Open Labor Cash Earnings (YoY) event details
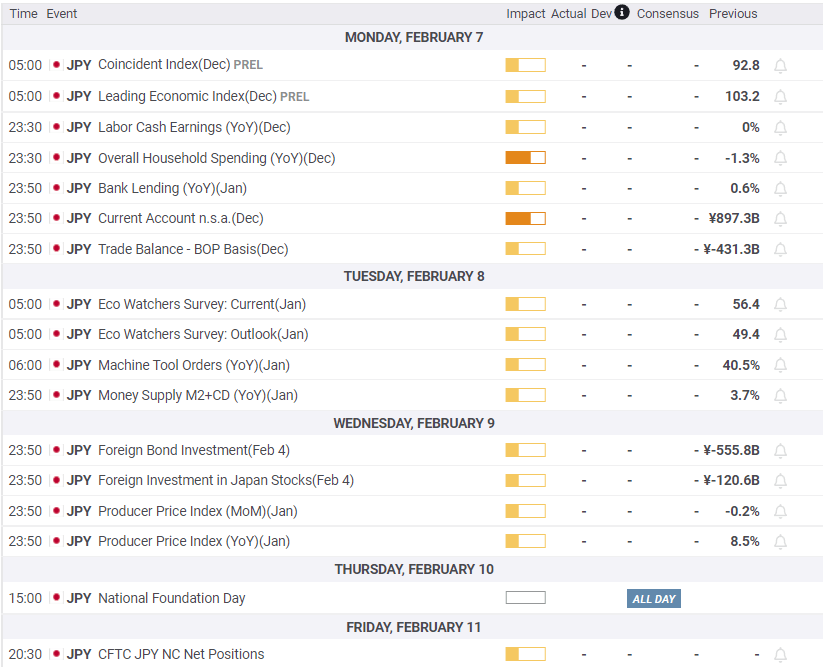This screenshot has height=667, width=823. pos(194,128)
